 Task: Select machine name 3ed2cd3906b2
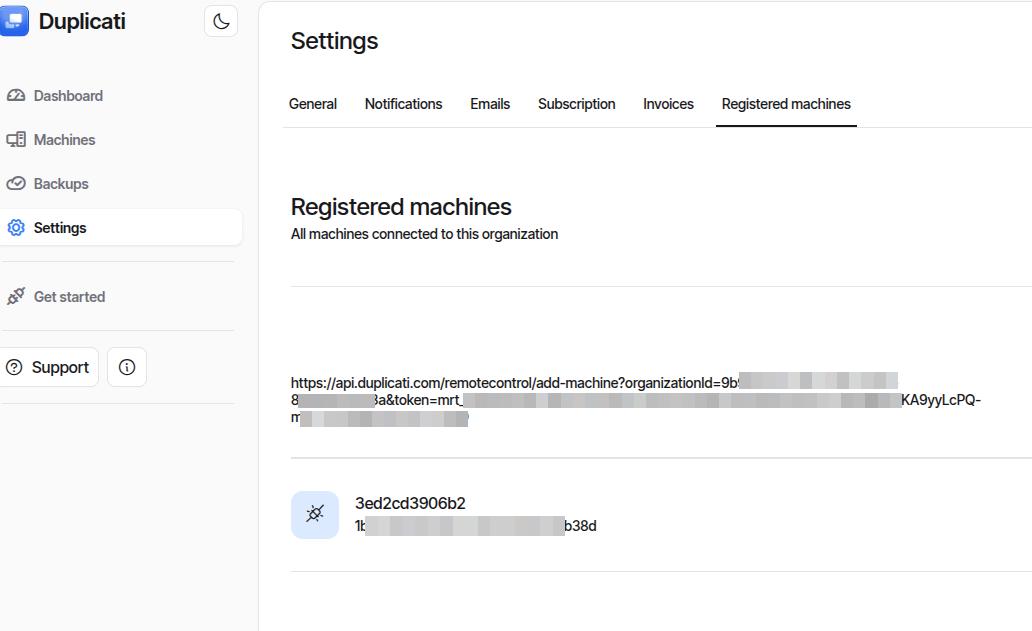point(410,503)
